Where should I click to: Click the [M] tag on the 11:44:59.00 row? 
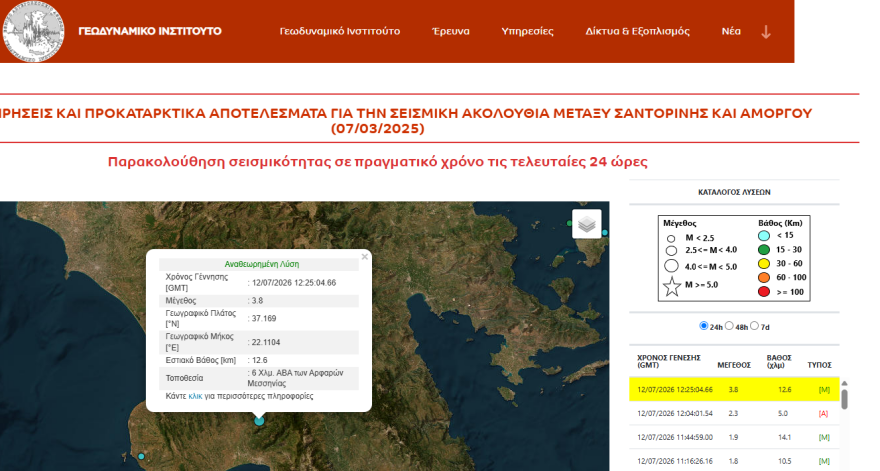pos(824,437)
